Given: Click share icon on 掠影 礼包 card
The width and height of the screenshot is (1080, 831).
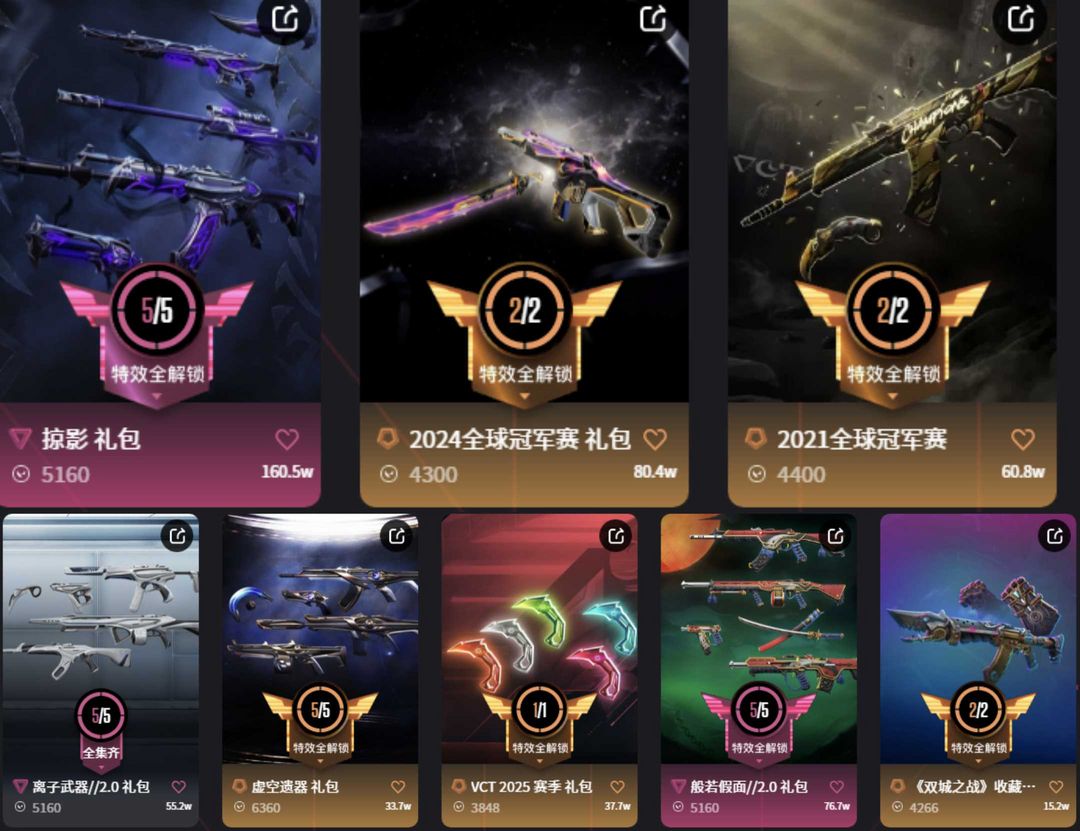Looking at the screenshot, I should [x=285, y=19].
